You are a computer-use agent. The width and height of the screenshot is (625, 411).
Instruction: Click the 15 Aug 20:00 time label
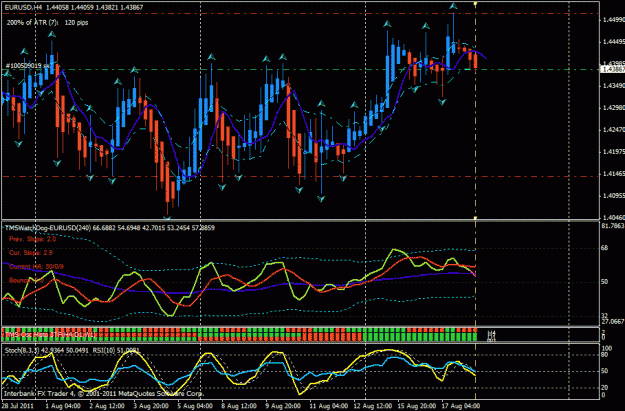click(x=416, y=406)
